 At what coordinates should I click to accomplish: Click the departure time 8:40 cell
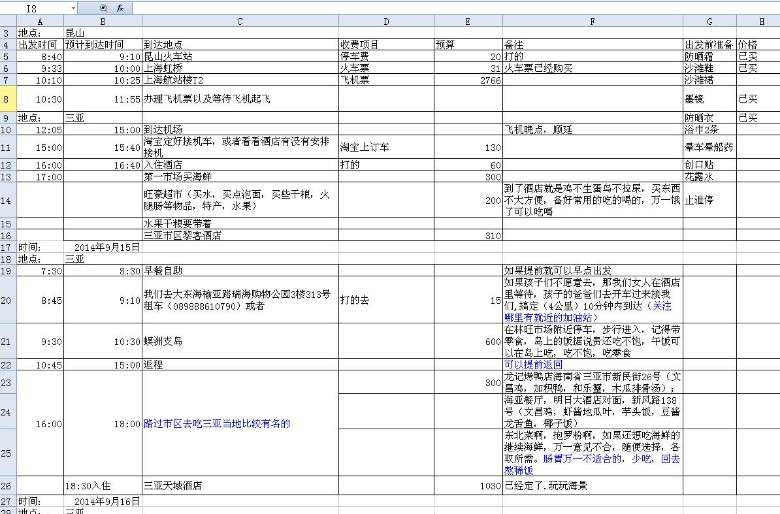40,56
